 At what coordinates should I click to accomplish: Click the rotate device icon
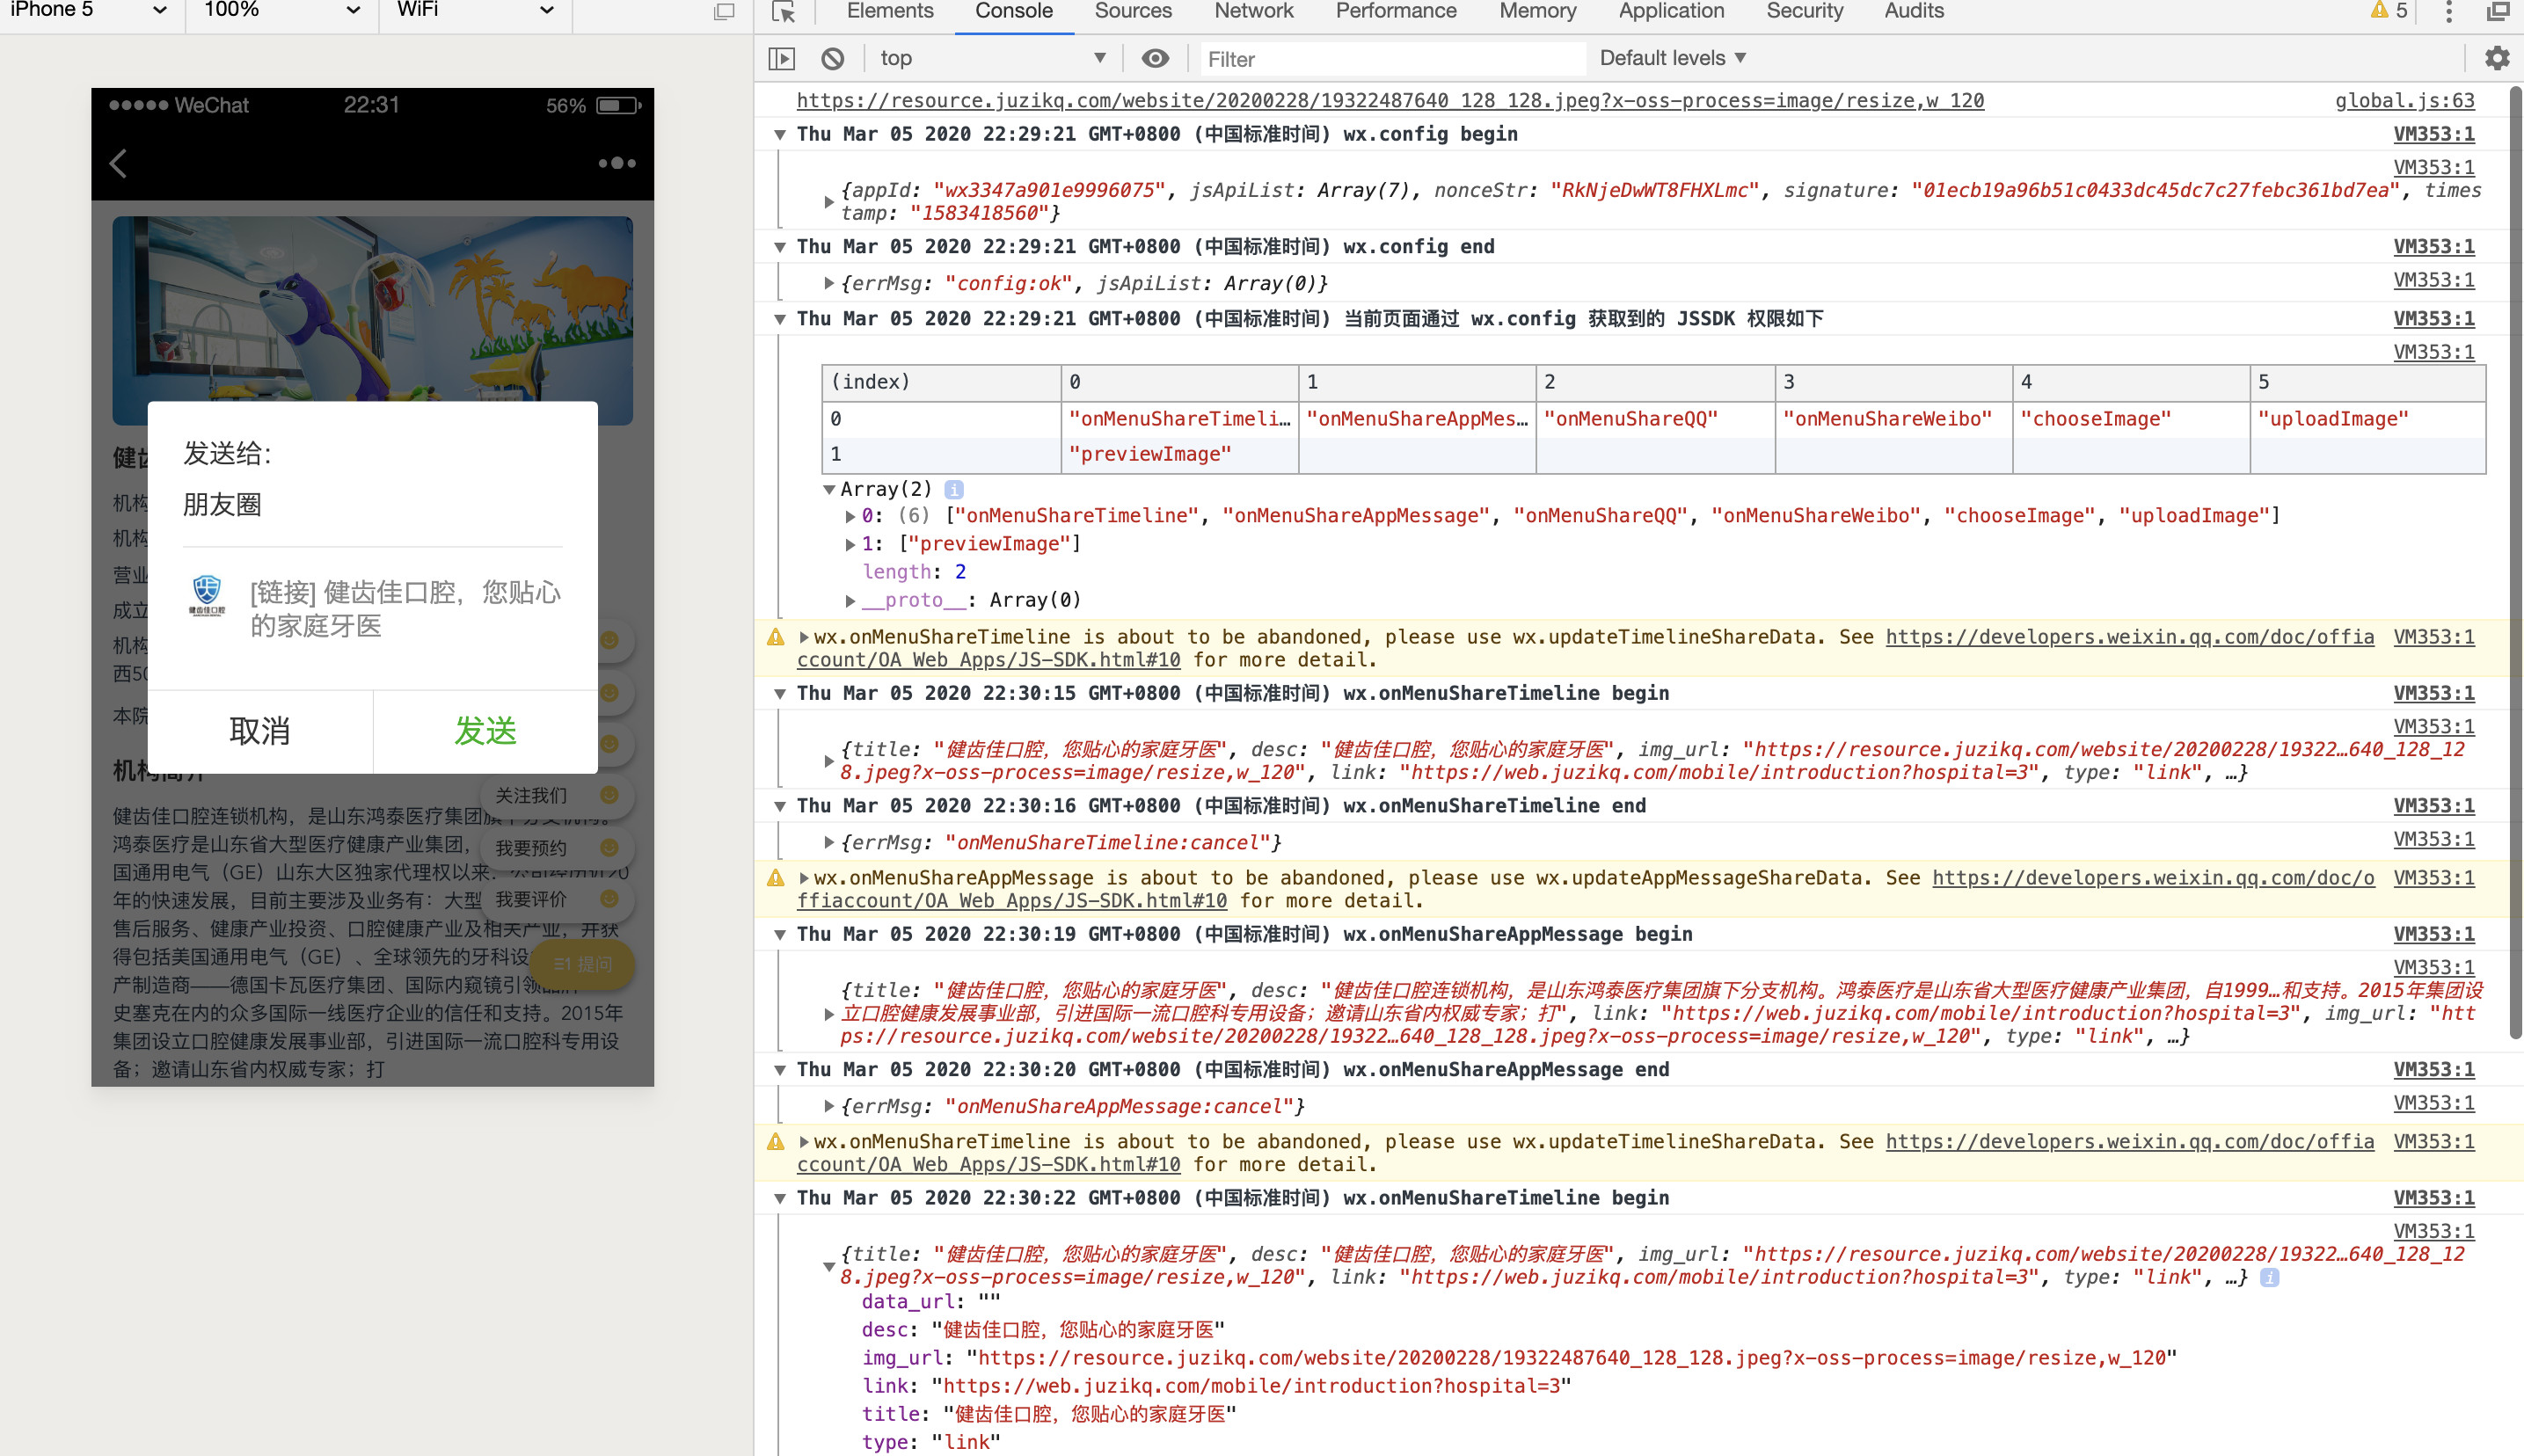724,12
